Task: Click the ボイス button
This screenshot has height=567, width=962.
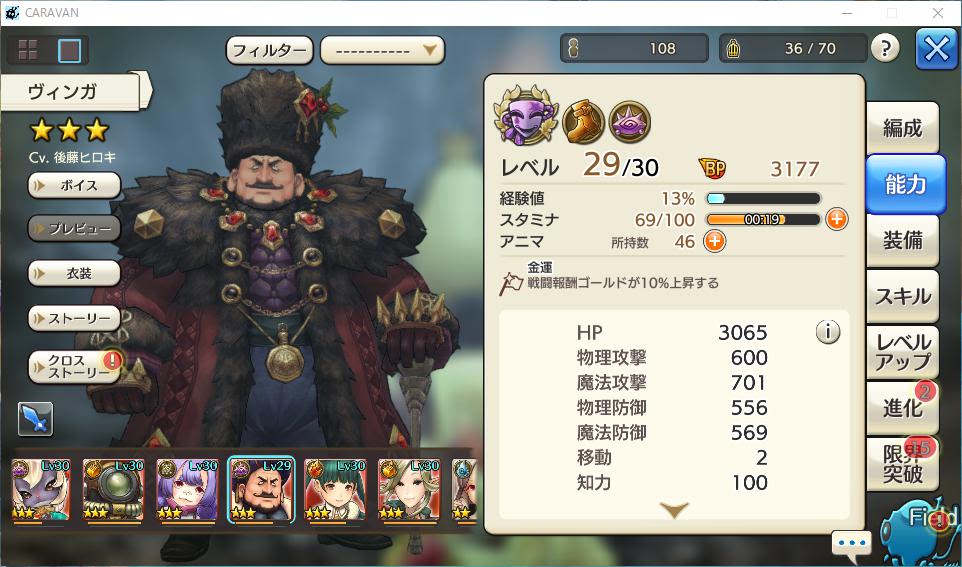Action: 74,185
